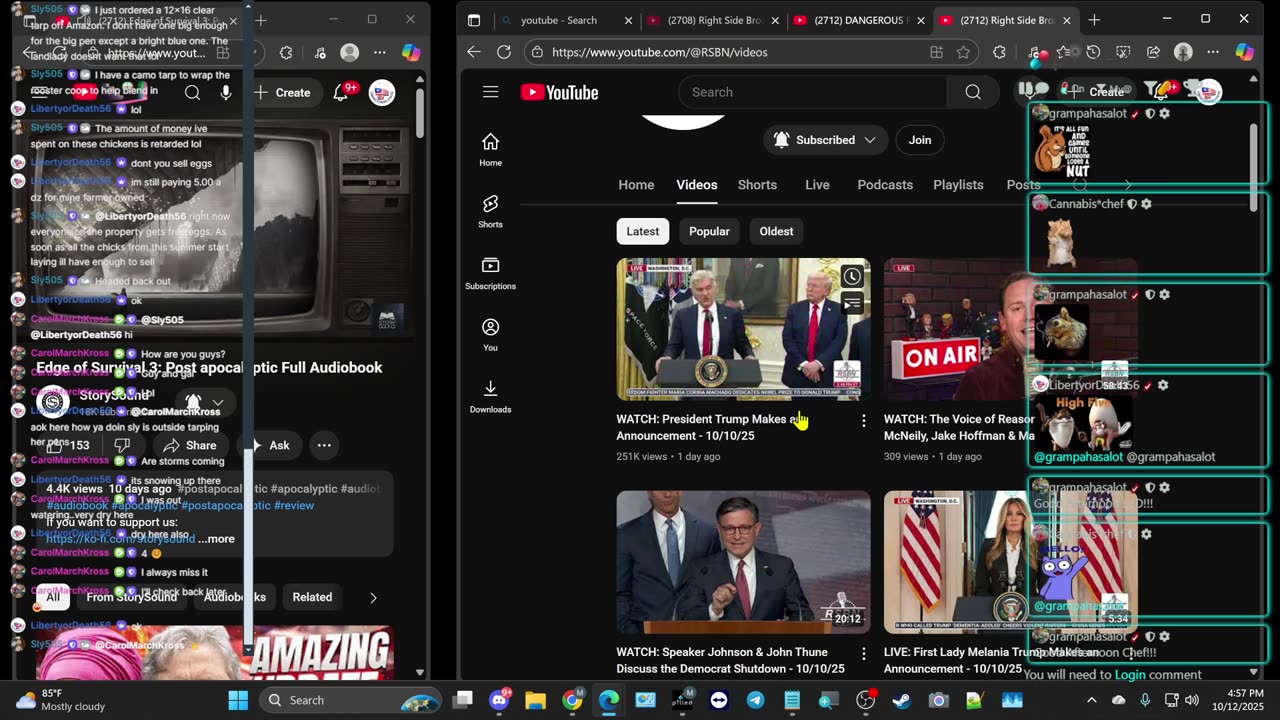Click the Windows Start button
Image resolution: width=1280 pixels, height=720 pixels.
[x=238, y=700]
